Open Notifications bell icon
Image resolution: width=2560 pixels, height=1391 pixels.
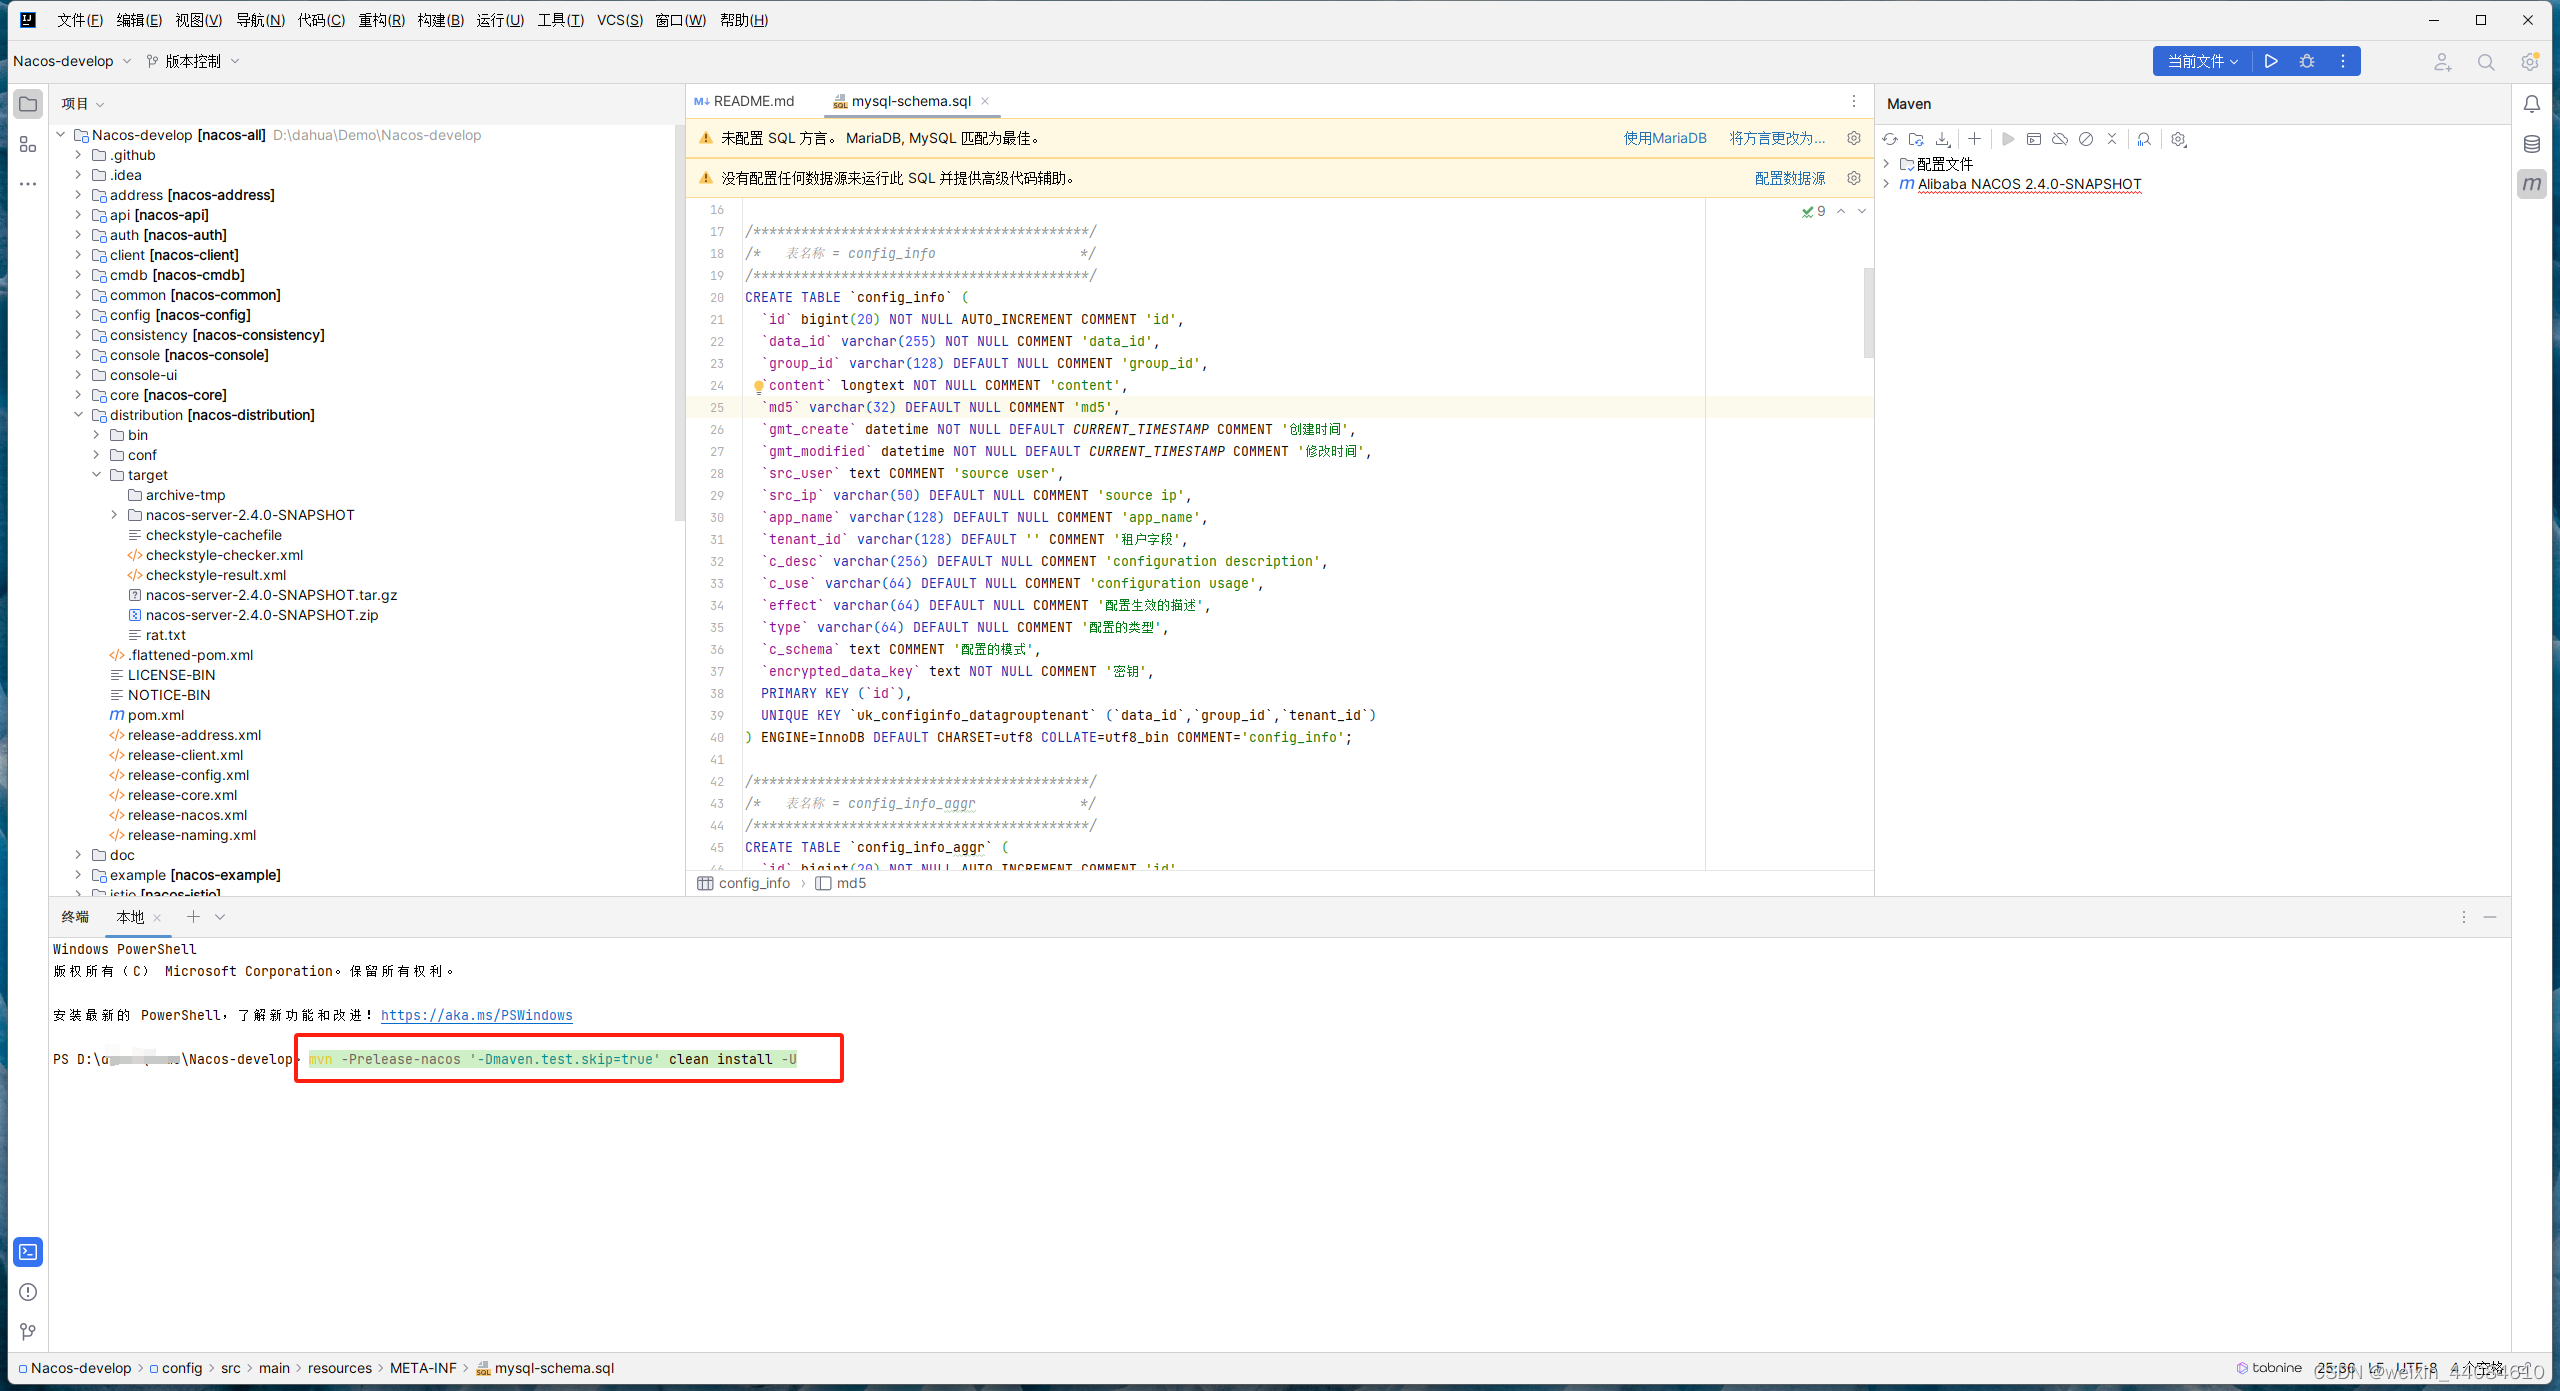pyautogui.click(x=2532, y=104)
